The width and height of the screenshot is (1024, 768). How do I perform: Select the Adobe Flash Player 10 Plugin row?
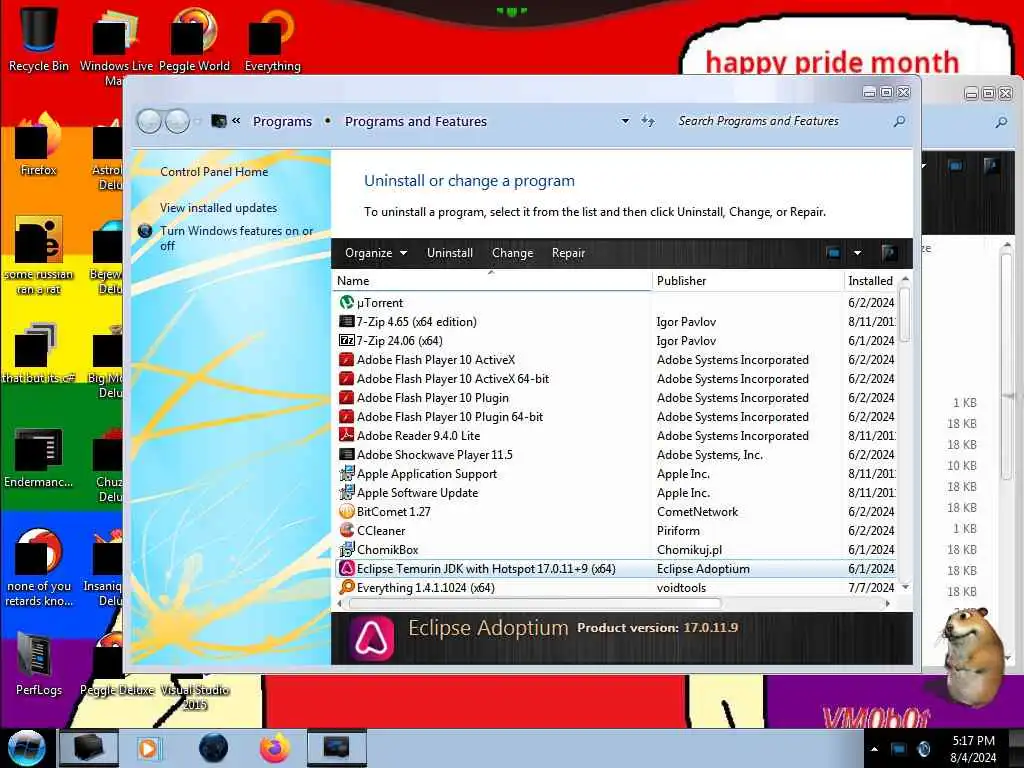click(615, 398)
